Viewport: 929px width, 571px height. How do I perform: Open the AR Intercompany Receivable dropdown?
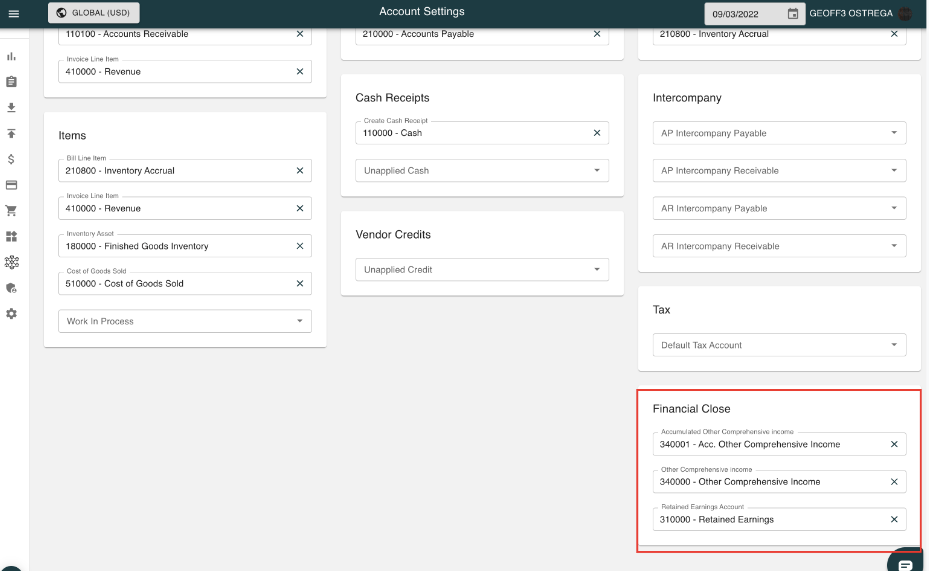point(779,246)
